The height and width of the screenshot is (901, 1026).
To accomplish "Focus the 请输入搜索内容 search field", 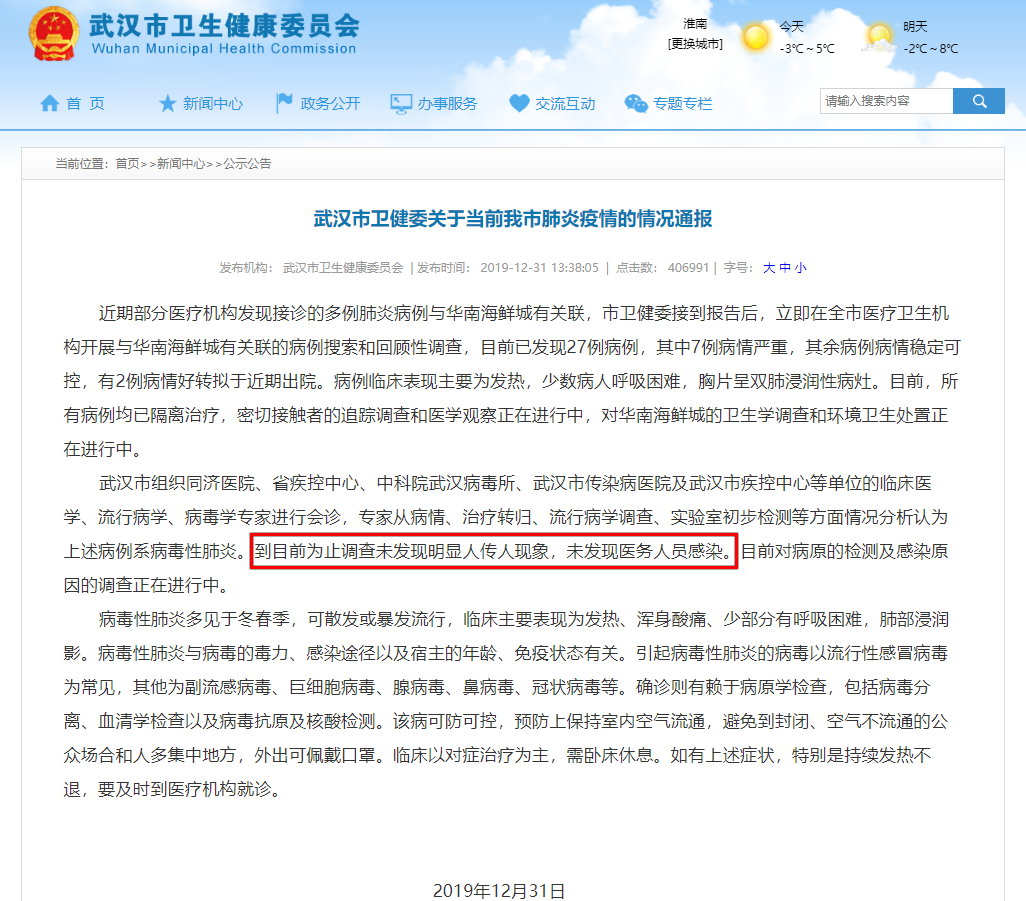I will tap(885, 101).
